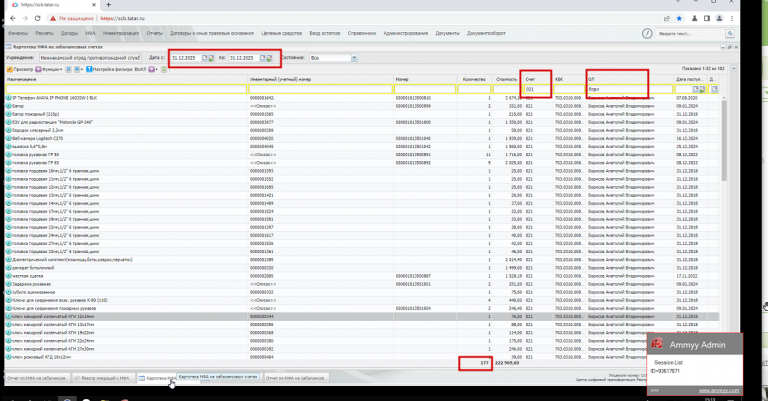Reload the page with browser refresh icon
Image resolution: width=768 pixels, height=401 pixels.
[x=37, y=18]
